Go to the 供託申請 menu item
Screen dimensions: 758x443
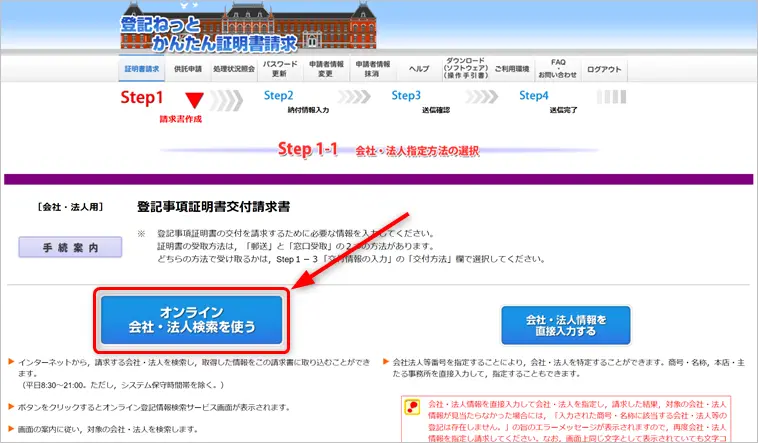187,70
